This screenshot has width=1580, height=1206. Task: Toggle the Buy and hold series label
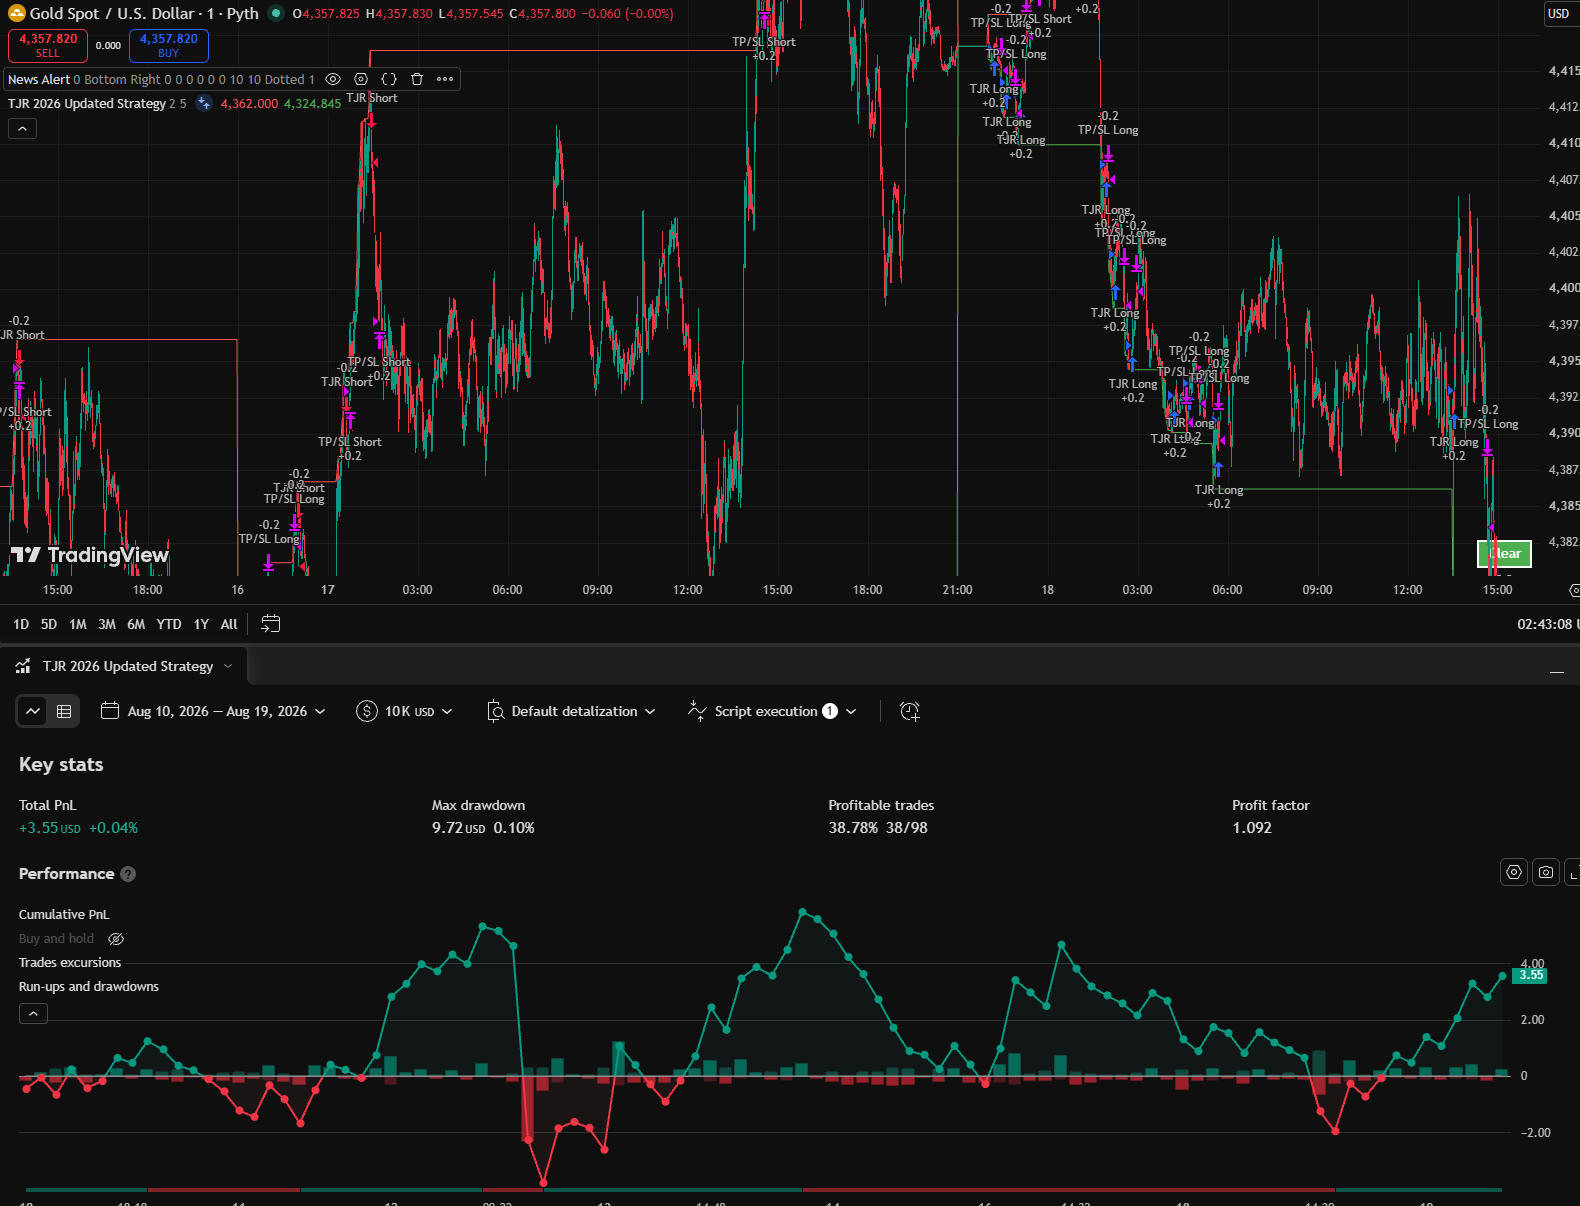[56, 938]
